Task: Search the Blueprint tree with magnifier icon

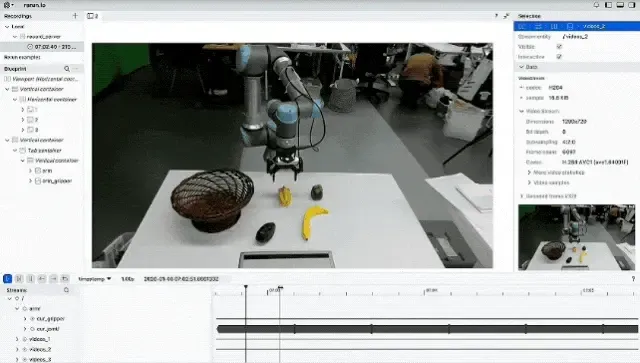Action: pos(67,69)
